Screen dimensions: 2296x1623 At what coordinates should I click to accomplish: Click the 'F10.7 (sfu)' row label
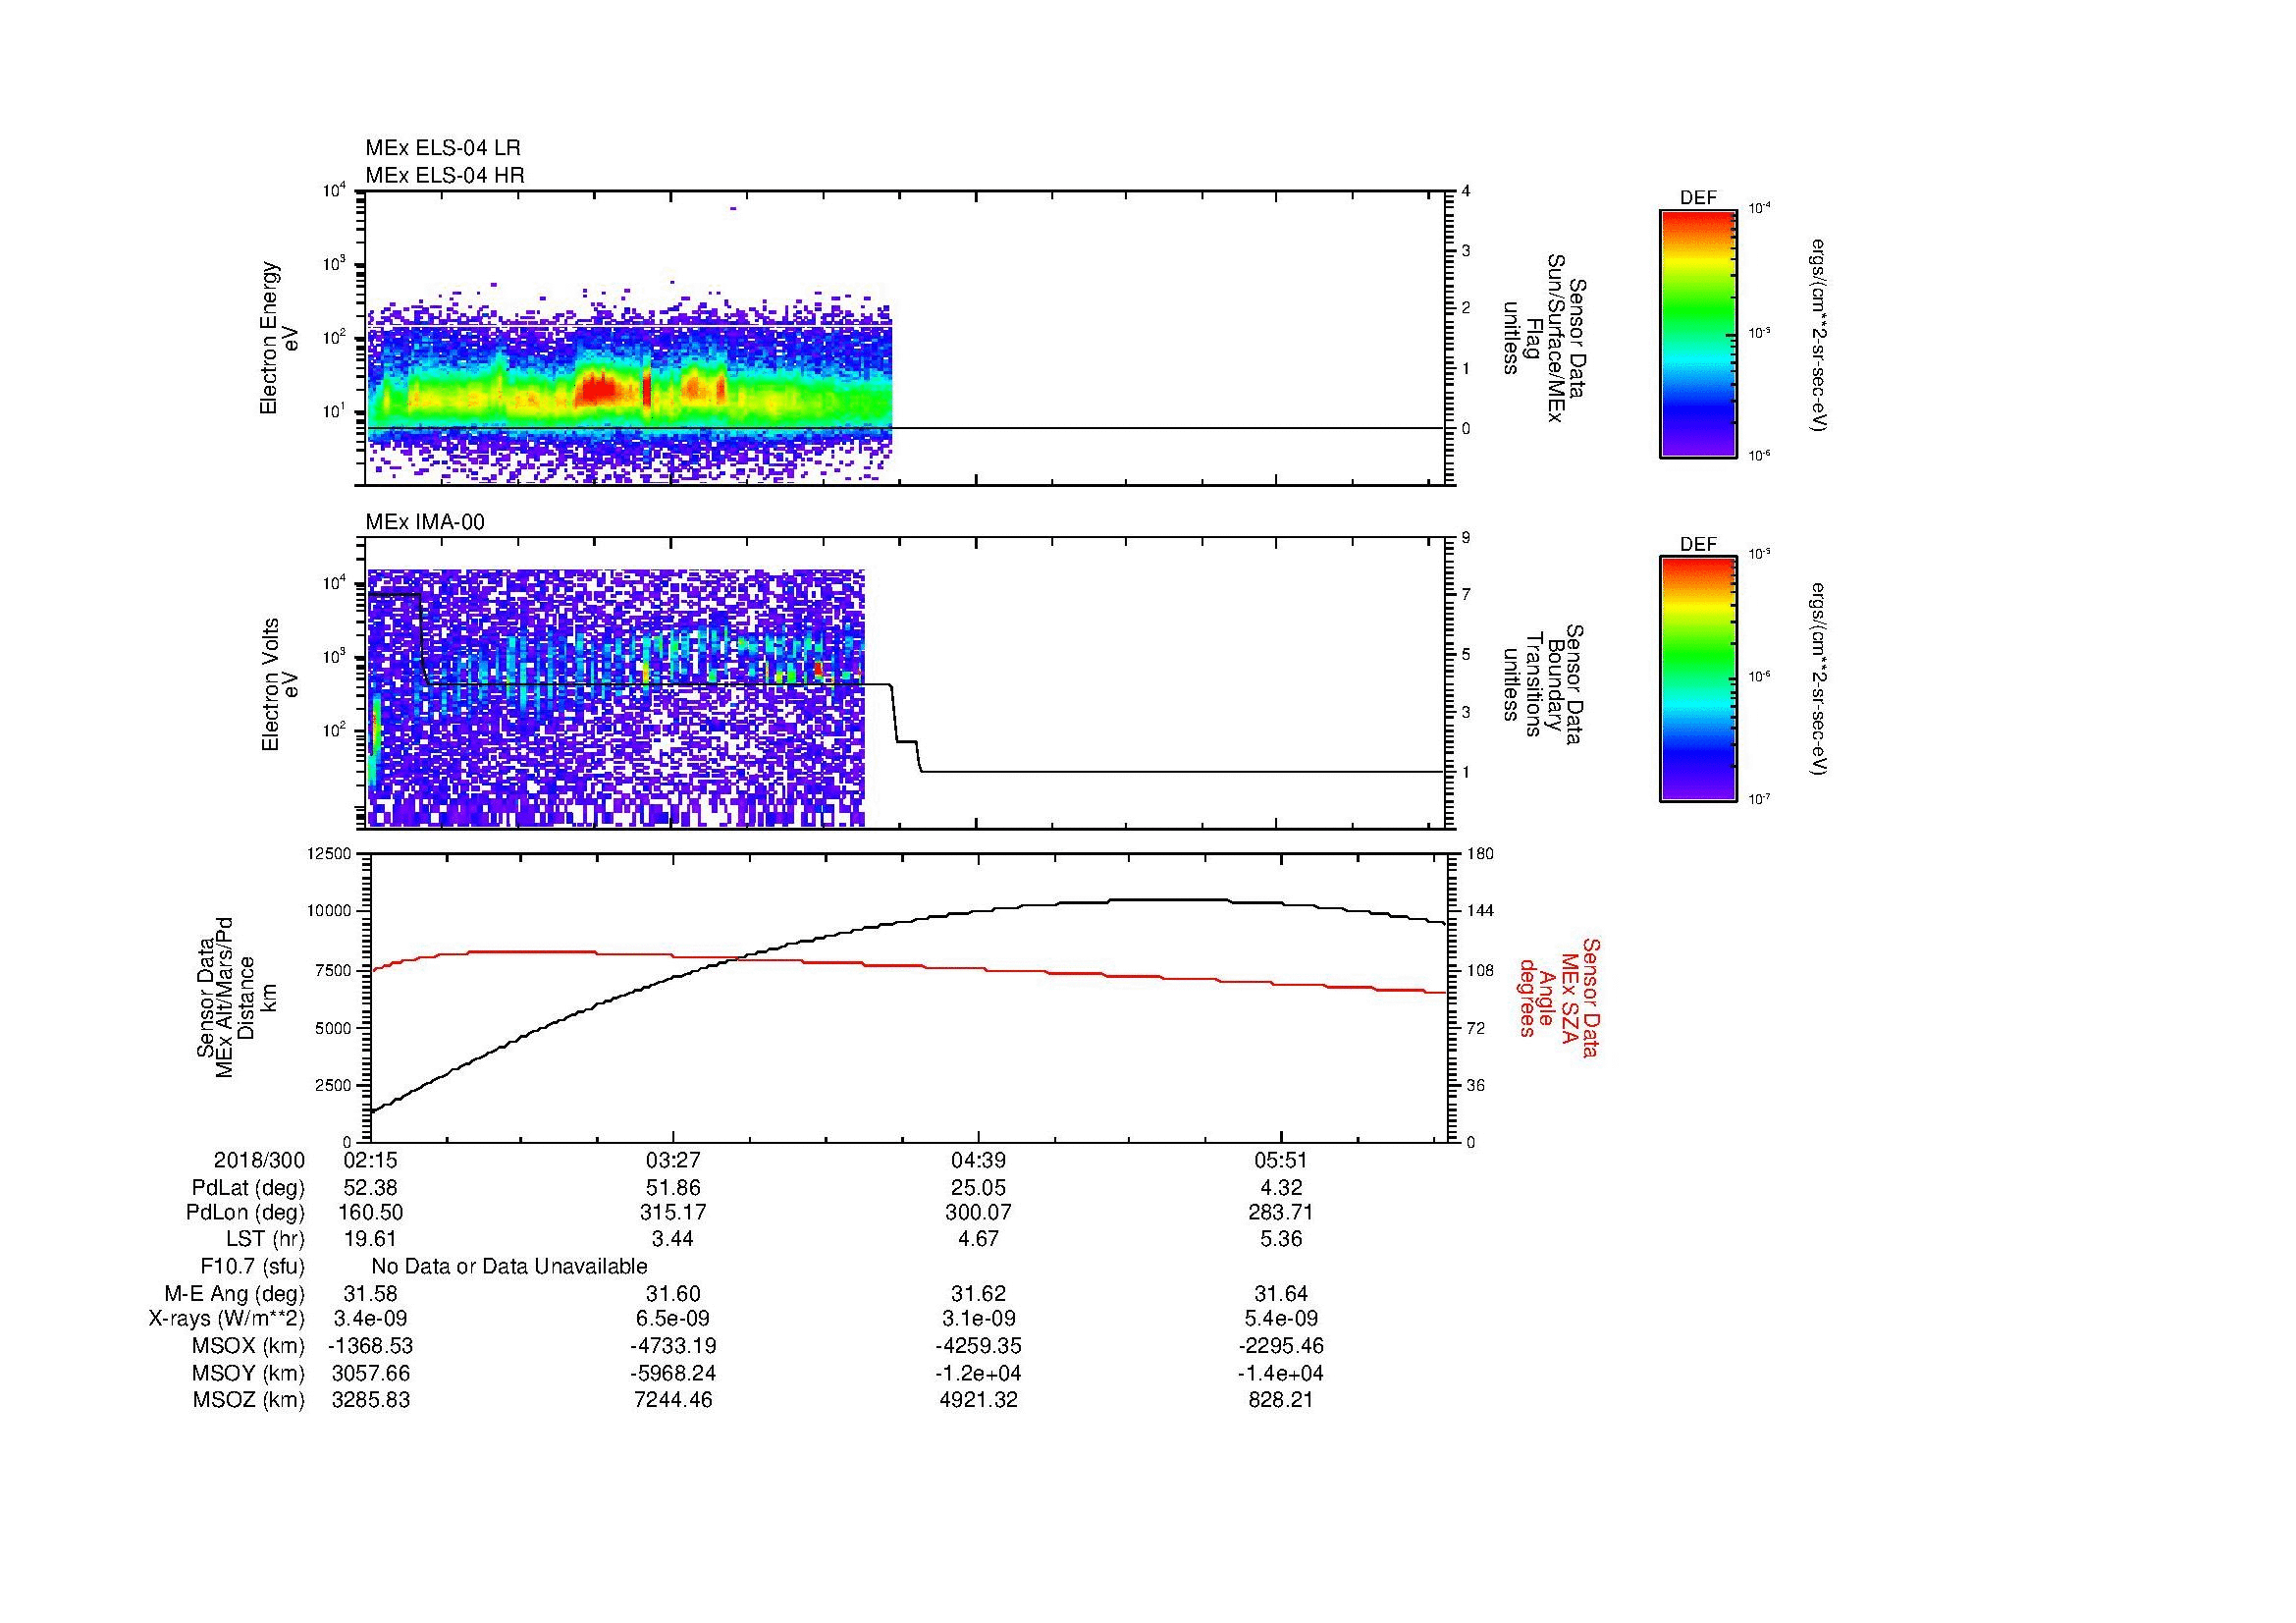251,1267
